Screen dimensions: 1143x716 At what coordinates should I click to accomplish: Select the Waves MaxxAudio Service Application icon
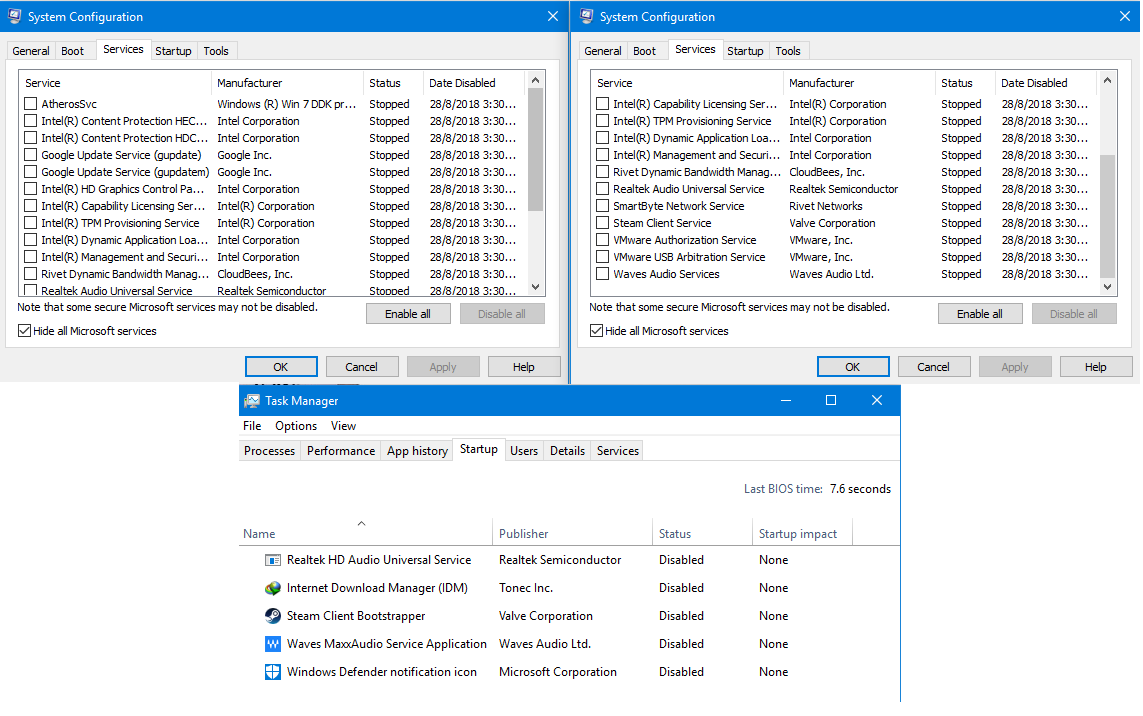coord(273,645)
